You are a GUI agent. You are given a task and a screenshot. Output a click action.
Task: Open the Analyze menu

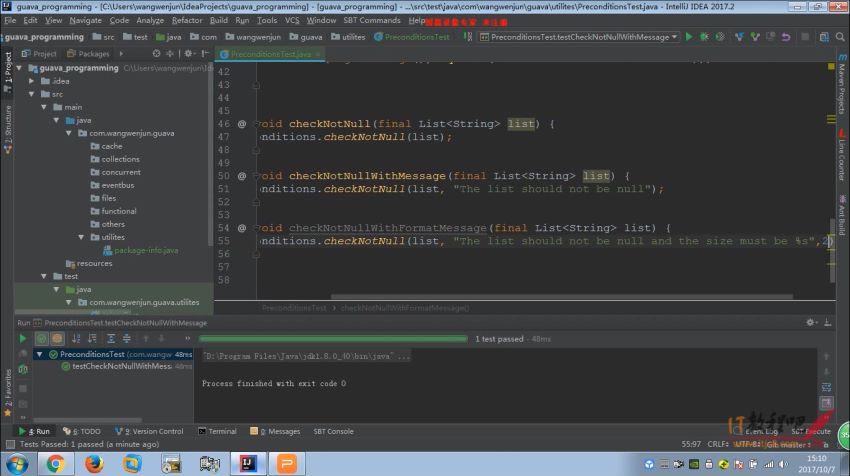click(150, 20)
